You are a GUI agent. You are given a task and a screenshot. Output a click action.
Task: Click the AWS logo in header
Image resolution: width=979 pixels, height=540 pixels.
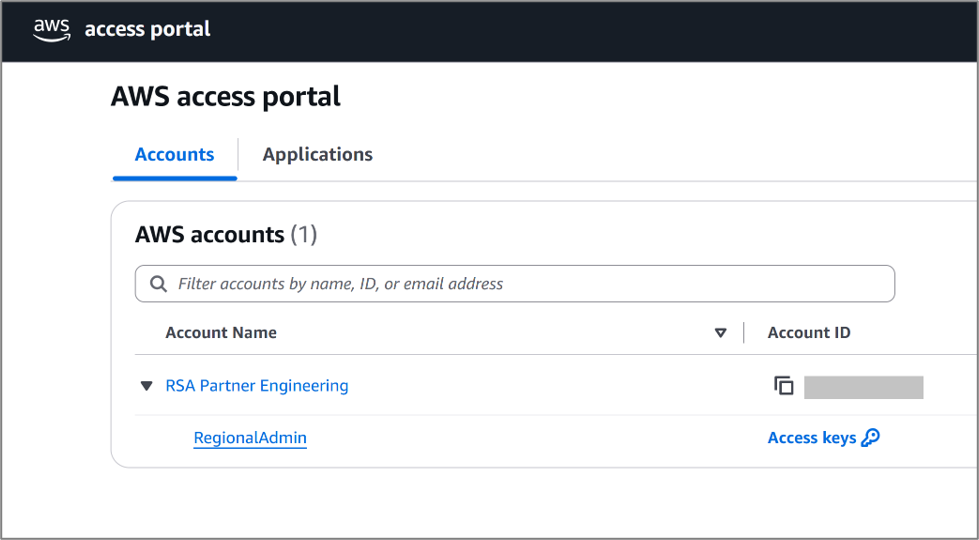[x=52, y=30]
